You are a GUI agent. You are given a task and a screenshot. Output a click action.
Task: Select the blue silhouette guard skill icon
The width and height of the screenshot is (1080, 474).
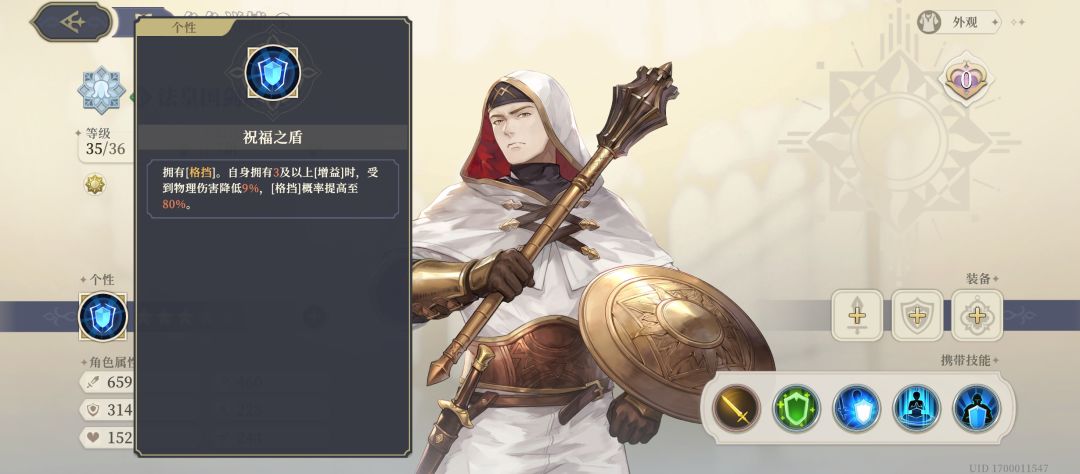click(977, 409)
